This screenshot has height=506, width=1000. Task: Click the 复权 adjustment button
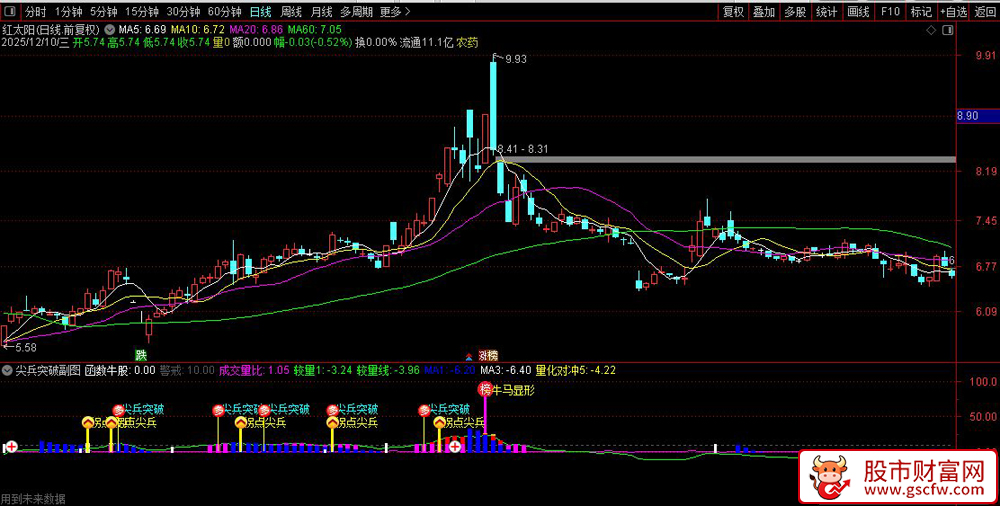pyautogui.click(x=733, y=11)
